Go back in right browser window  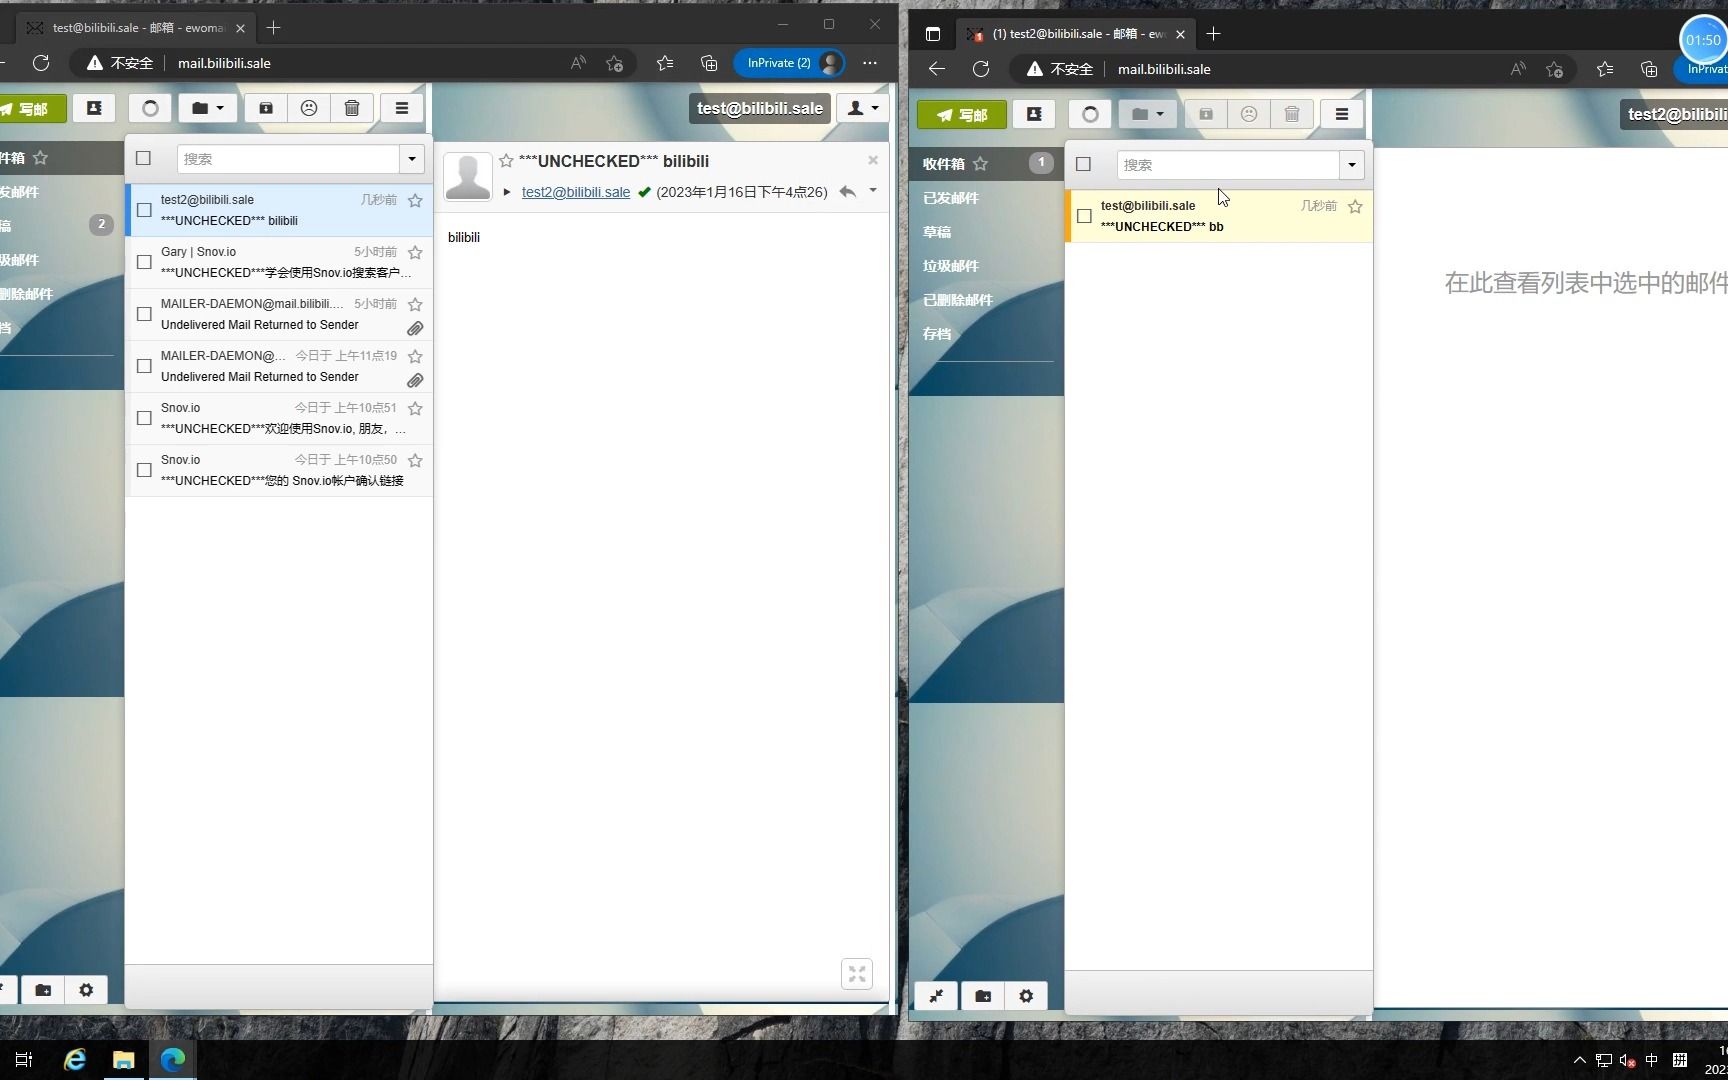click(937, 69)
